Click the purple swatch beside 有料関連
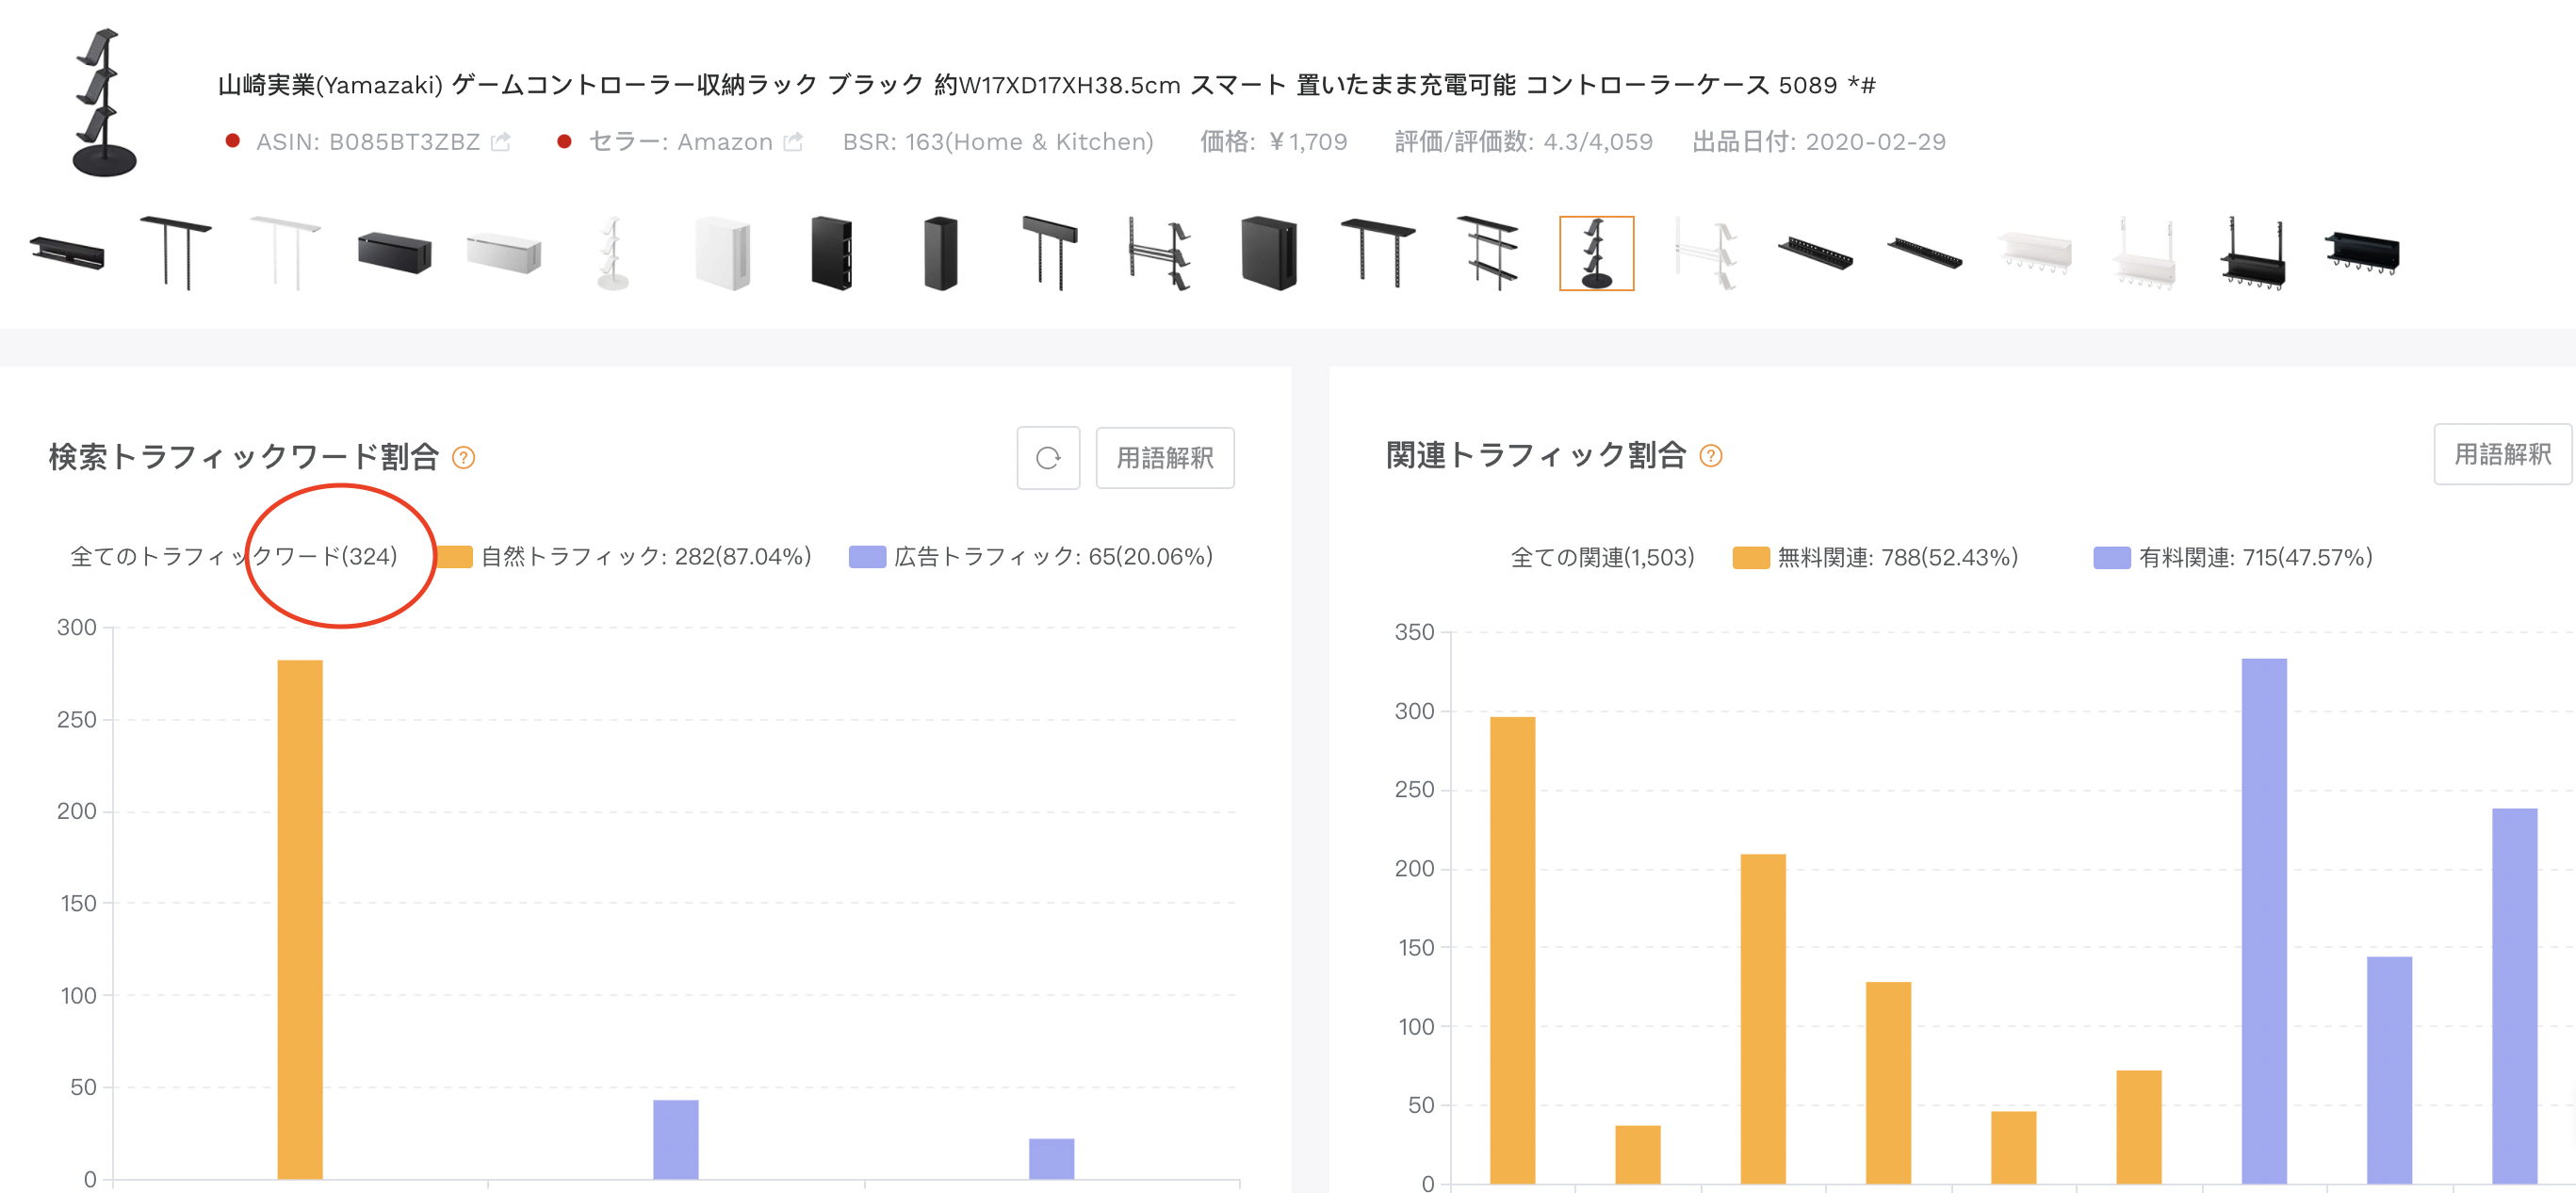2576x1193 pixels. [2112, 558]
